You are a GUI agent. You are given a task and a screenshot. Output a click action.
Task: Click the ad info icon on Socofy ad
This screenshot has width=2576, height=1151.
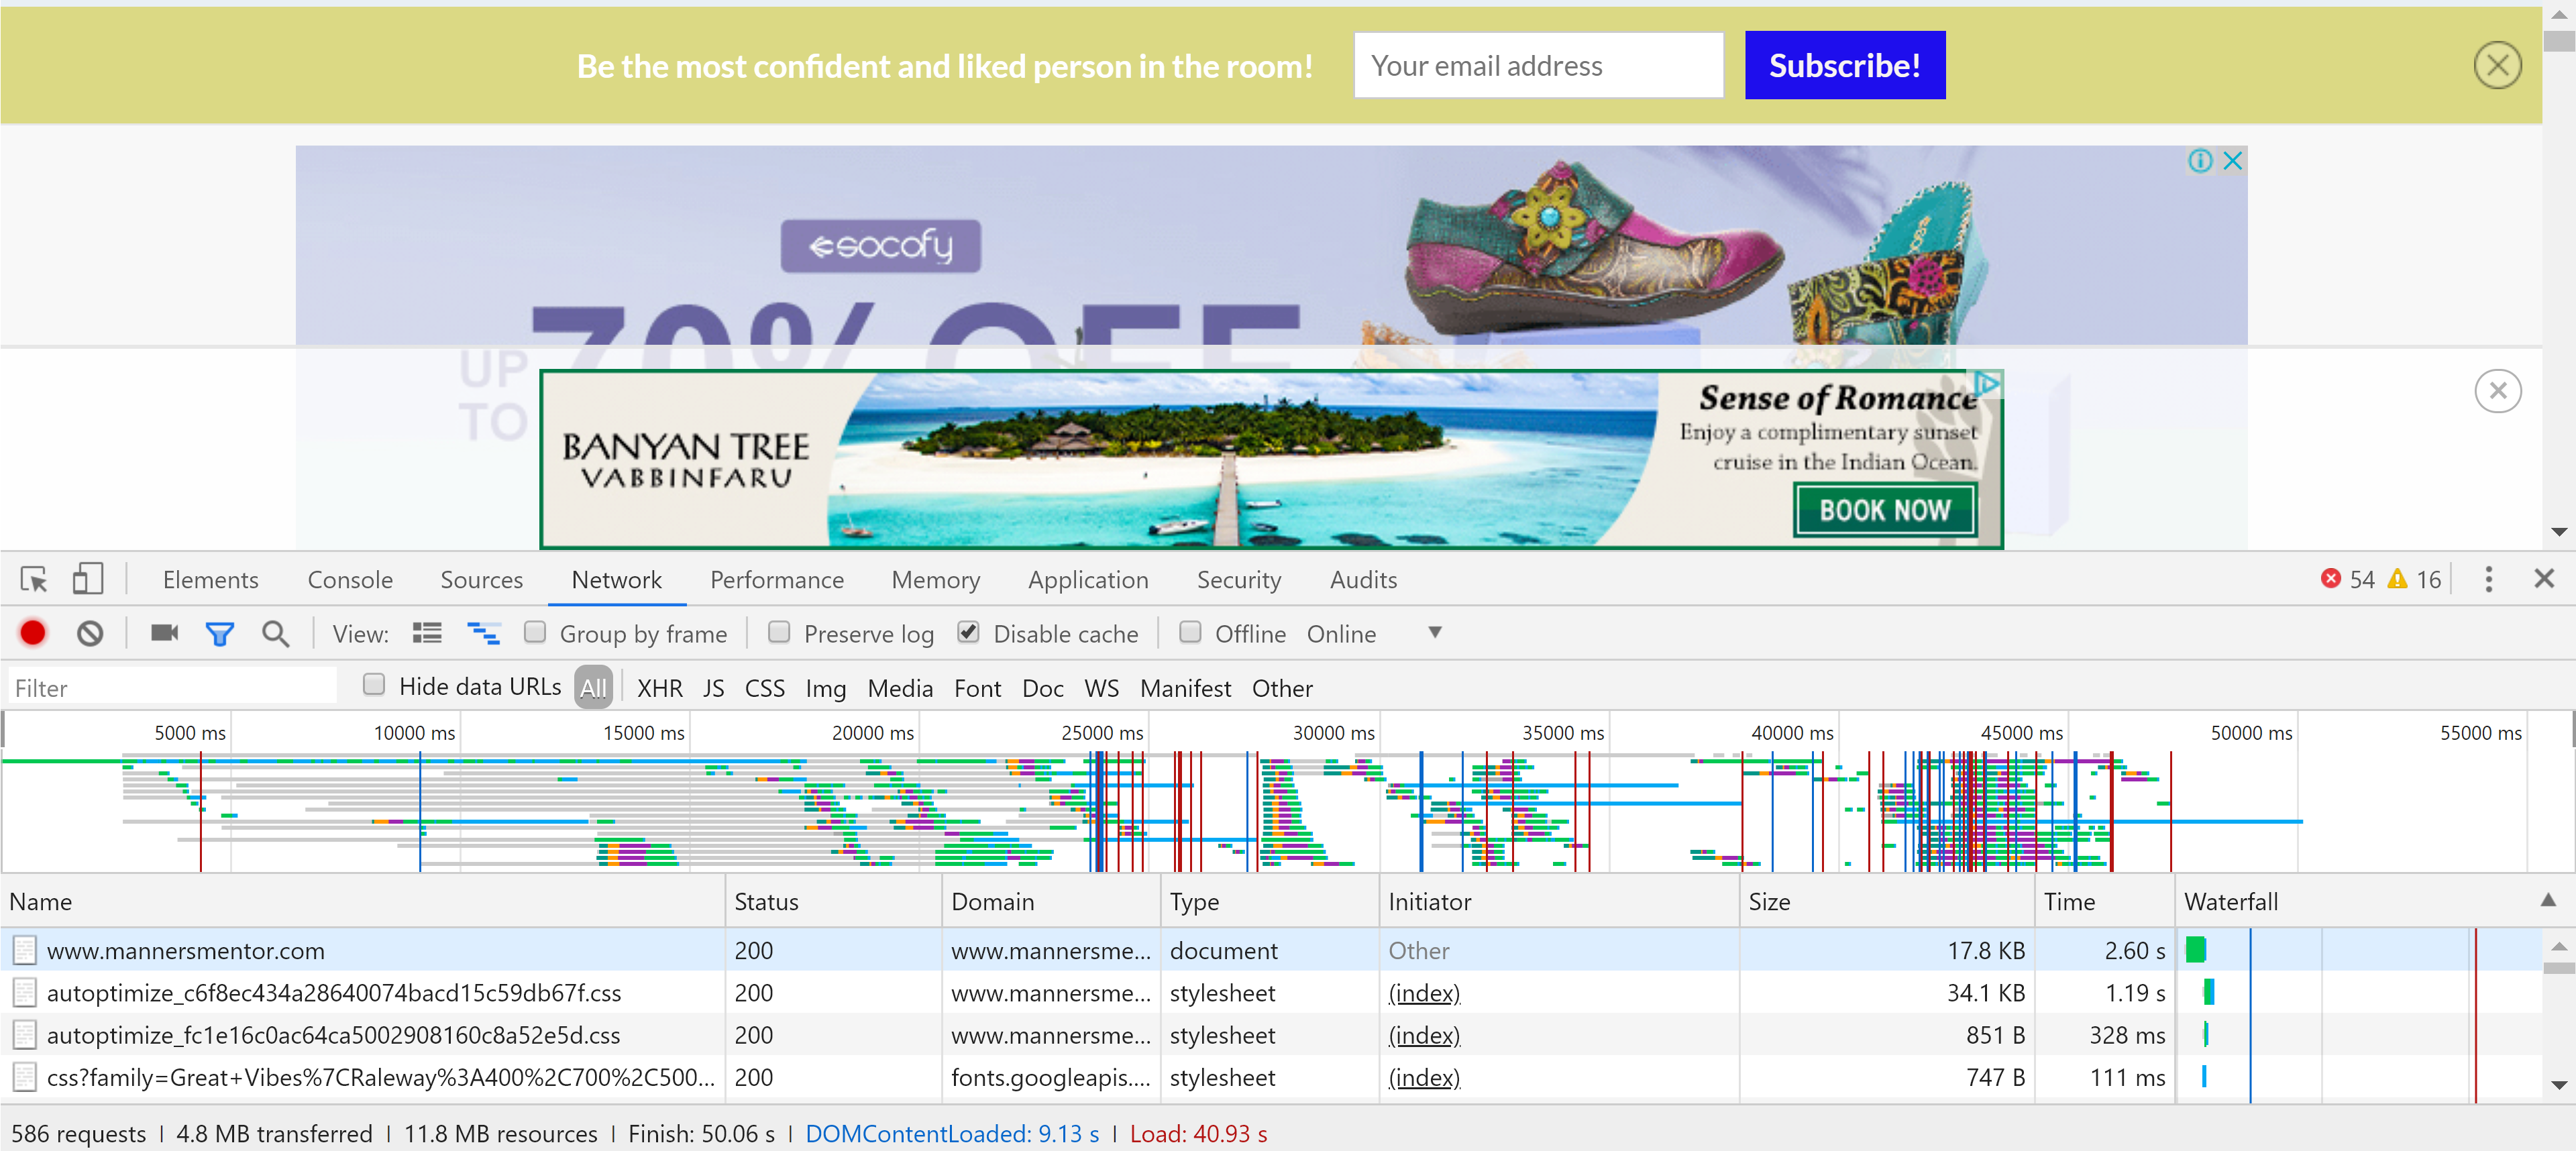click(2199, 161)
